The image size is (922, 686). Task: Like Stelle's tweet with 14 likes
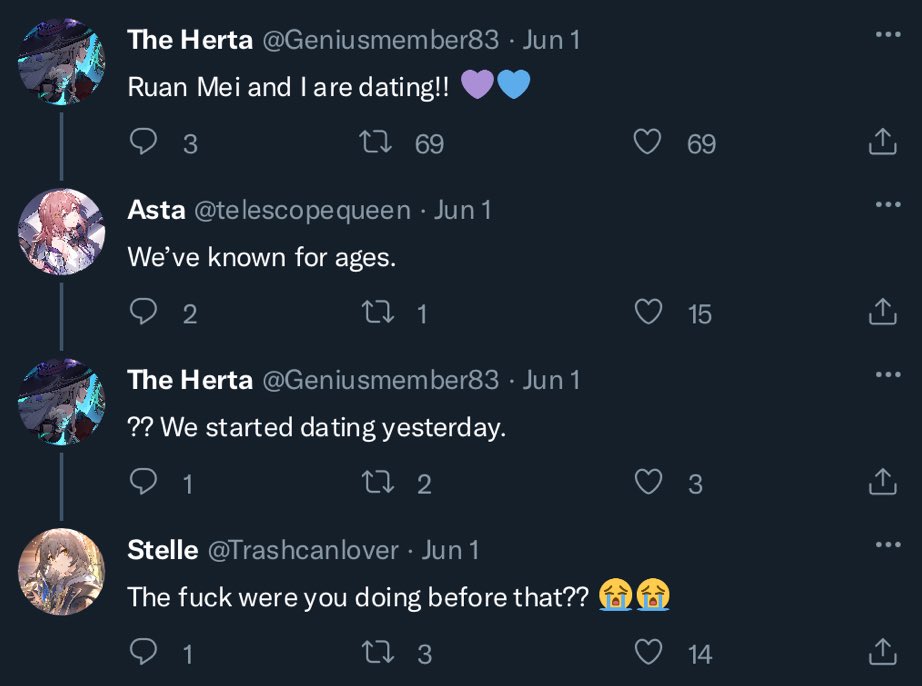tap(648, 653)
